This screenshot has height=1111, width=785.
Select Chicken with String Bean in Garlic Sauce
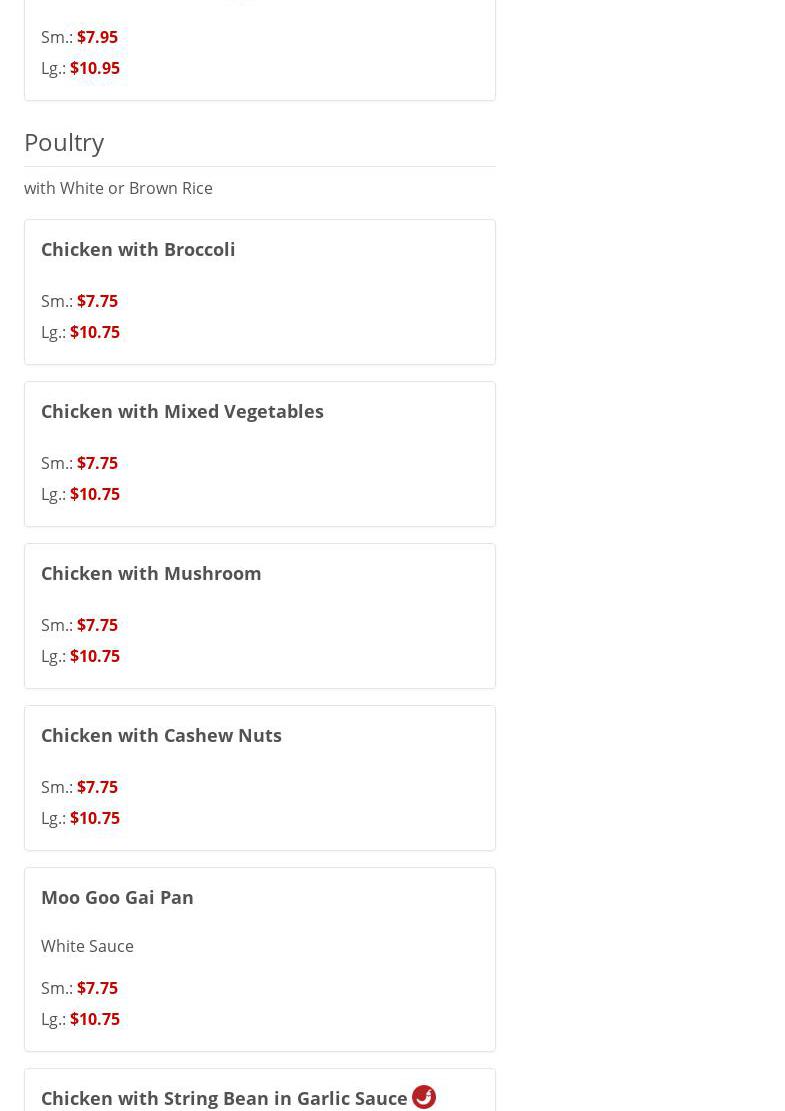point(224,1098)
